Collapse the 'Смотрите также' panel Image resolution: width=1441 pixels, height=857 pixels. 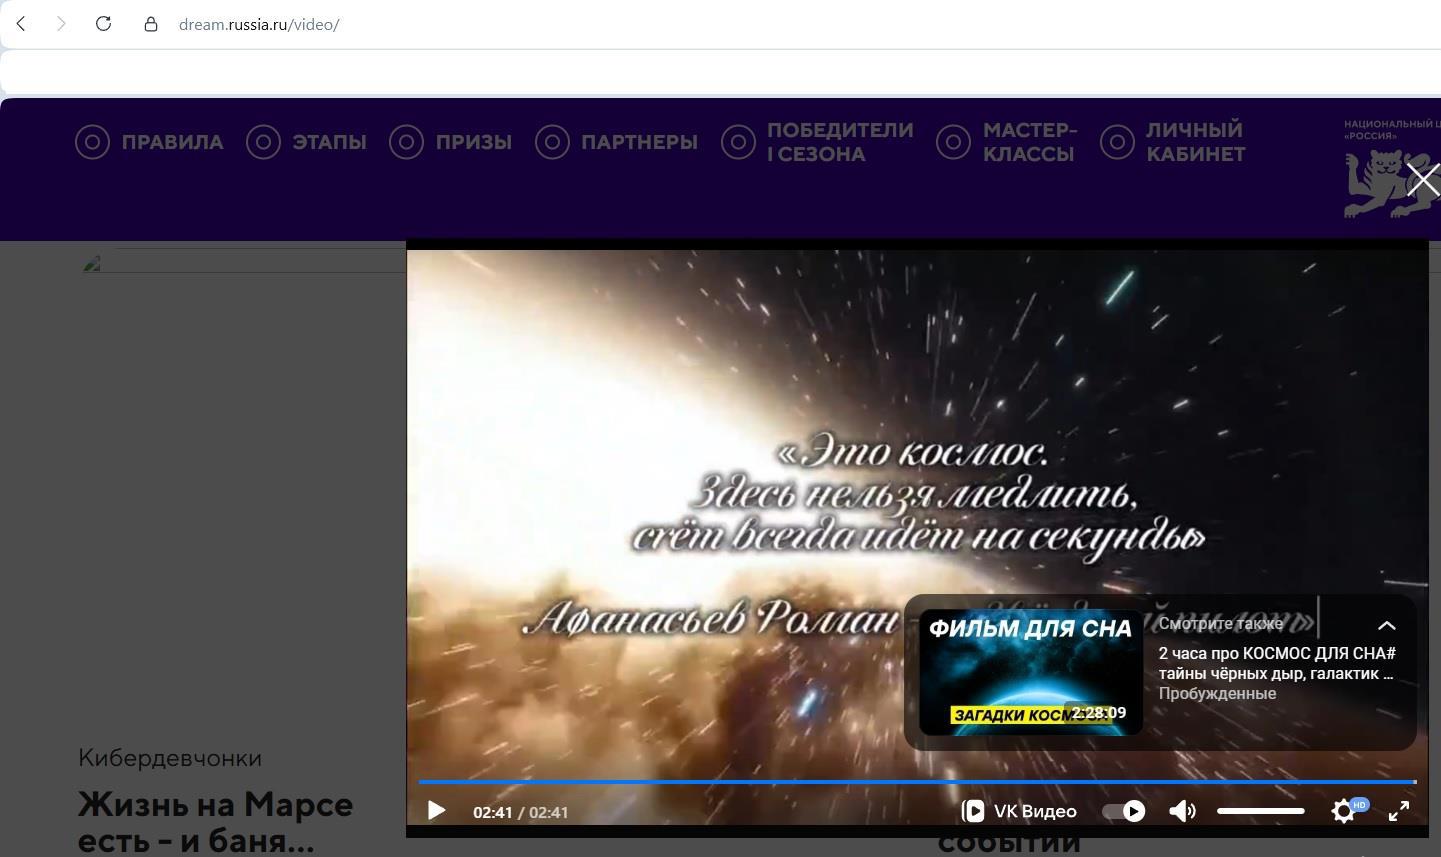[x=1386, y=625]
